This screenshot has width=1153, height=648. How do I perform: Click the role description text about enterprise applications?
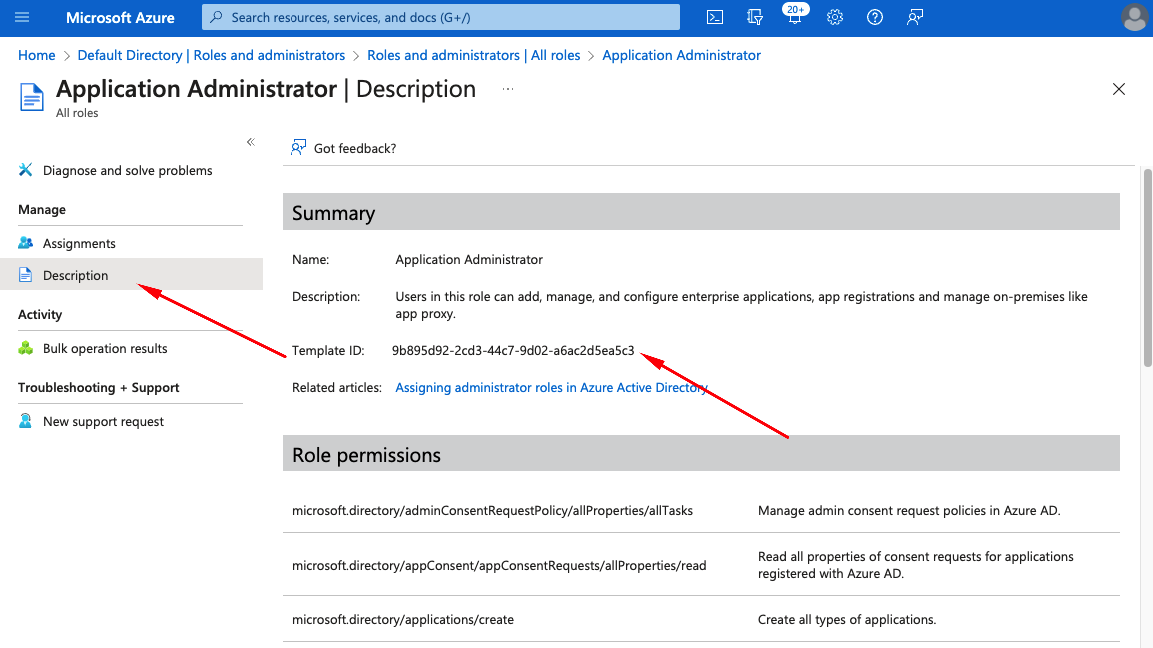point(741,305)
